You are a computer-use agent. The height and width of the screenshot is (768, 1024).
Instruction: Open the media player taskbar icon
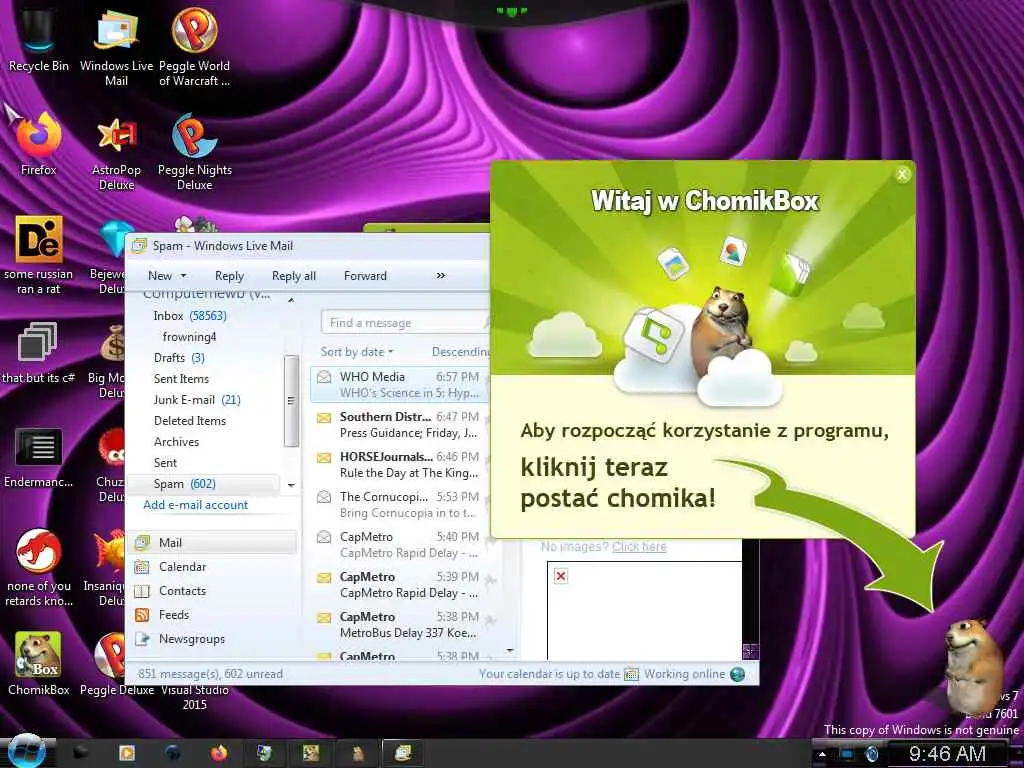point(127,753)
